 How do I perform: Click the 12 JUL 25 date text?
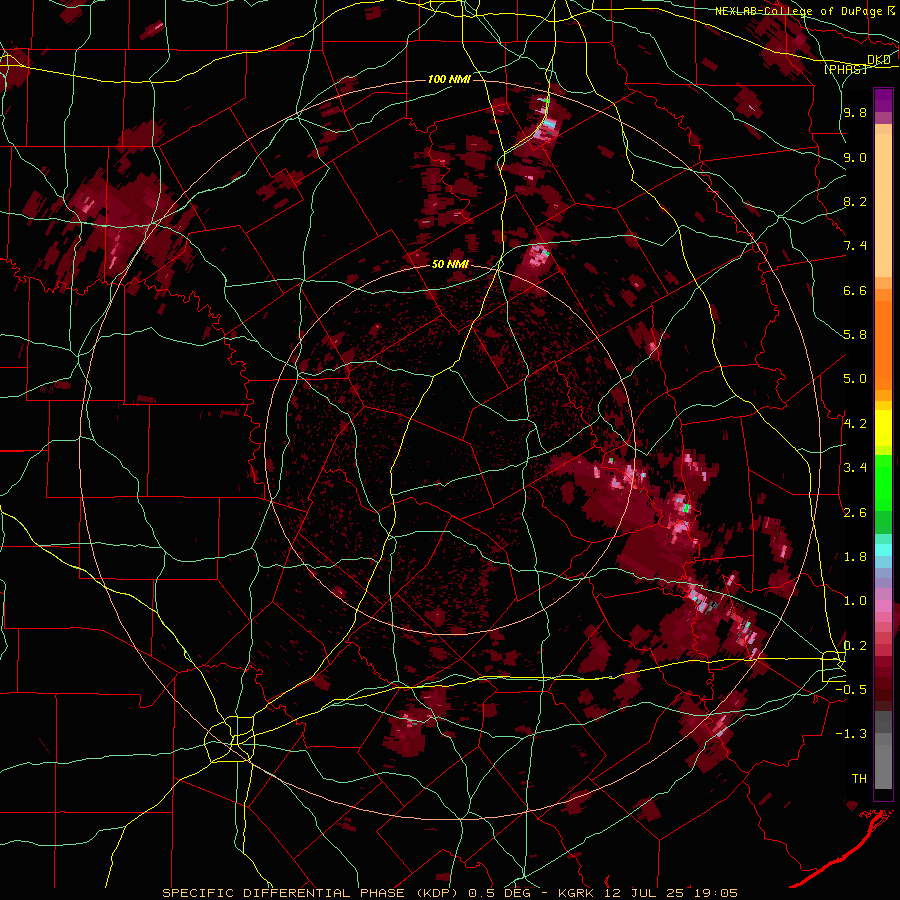click(x=639, y=893)
